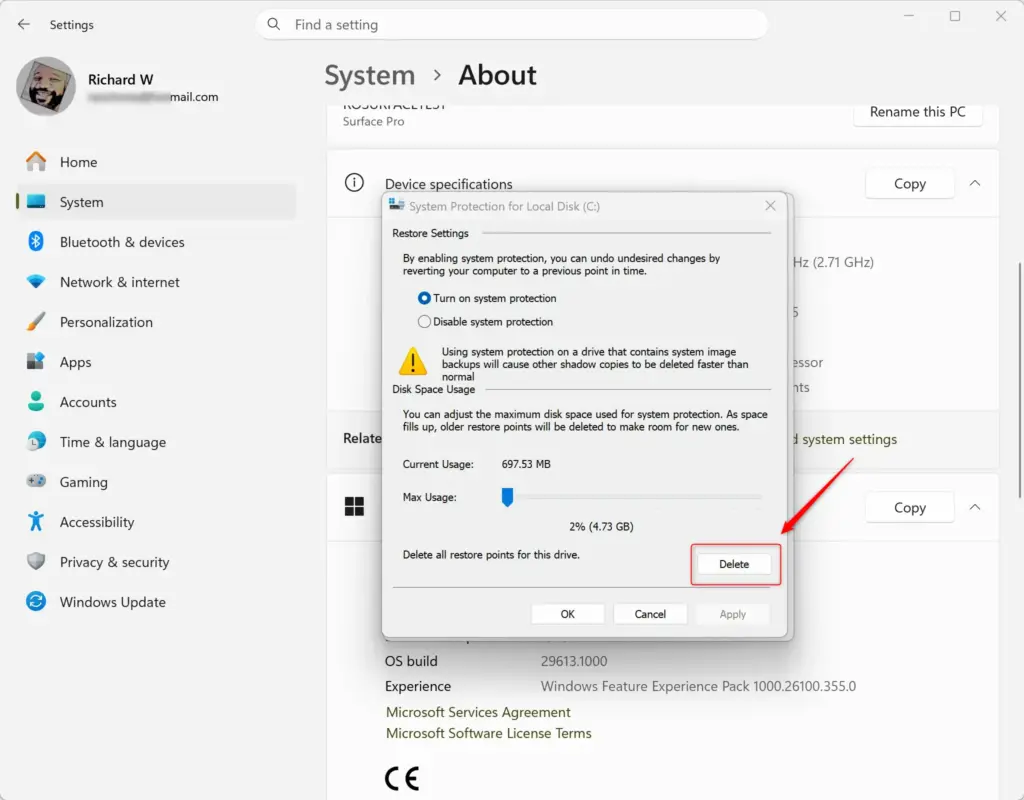Cancel the System Protection dialog
The width and height of the screenshot is (1024, 800).
coord(650,614)
